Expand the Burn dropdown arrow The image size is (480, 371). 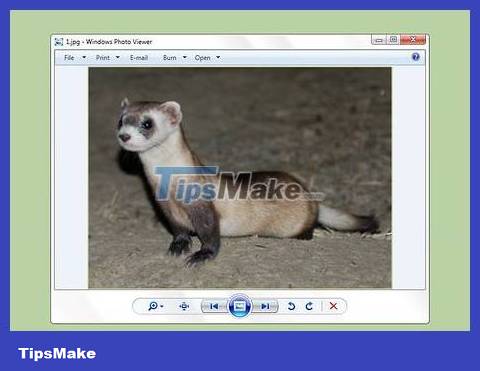pyautogui.click(x=185, y=57)
